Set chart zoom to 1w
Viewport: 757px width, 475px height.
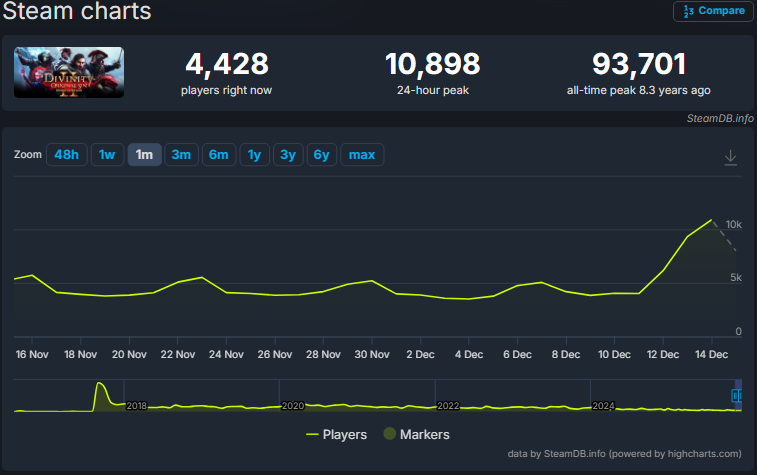[107, 154]
